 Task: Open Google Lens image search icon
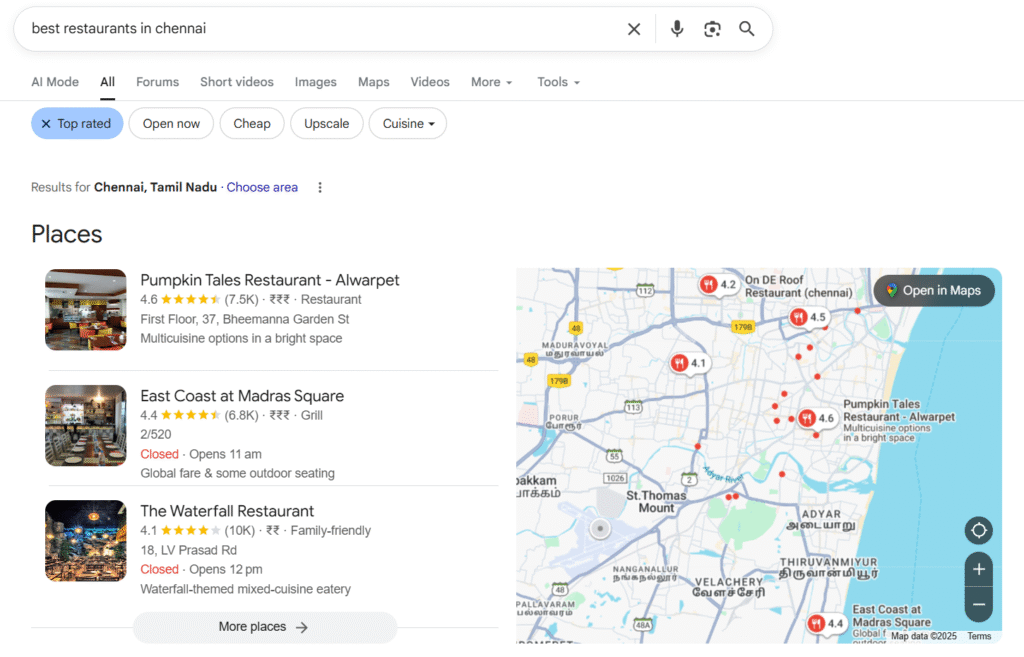pyautogui.click(x=712, y=29)
